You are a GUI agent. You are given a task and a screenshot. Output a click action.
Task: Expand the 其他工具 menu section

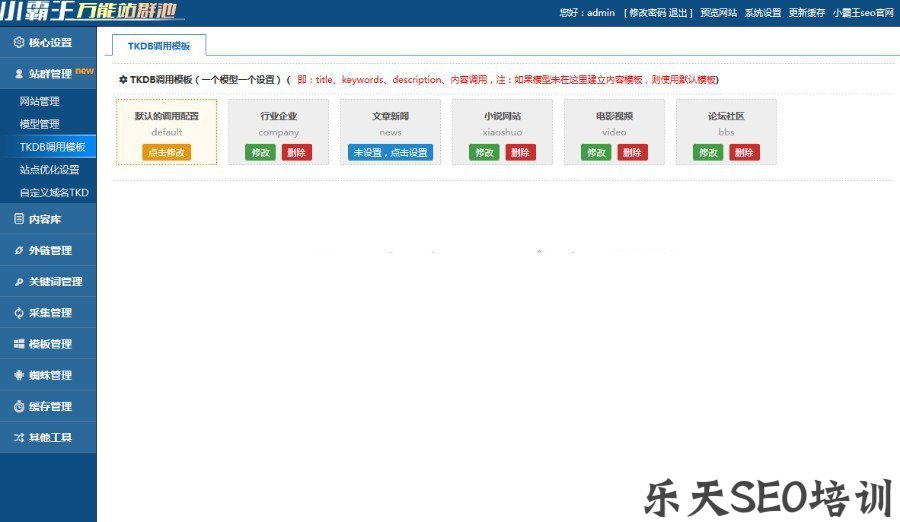(48, 437)
